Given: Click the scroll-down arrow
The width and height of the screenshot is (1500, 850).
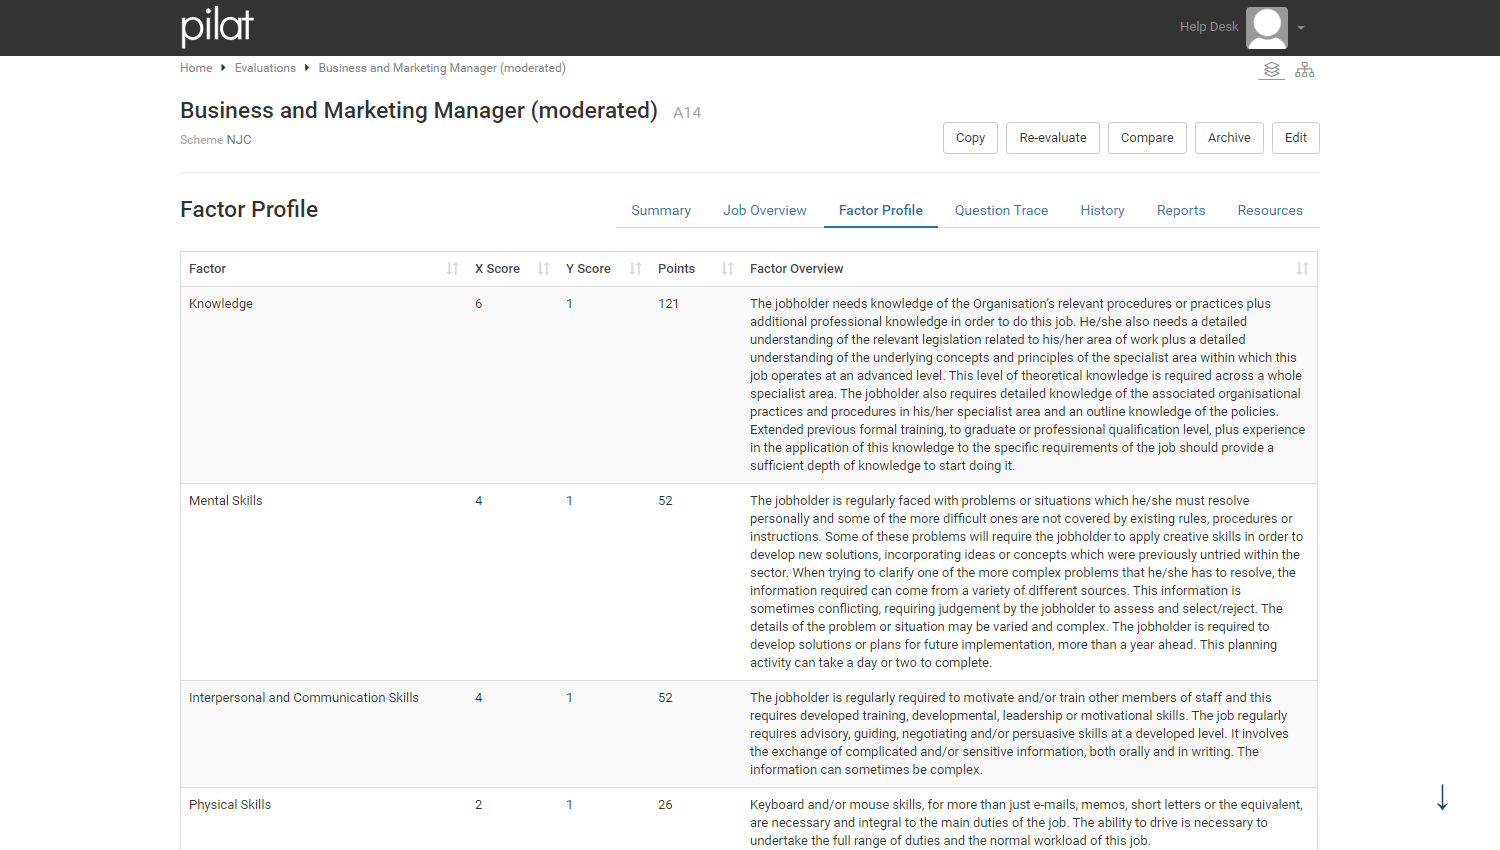Looking at the screenshot, I should click(1442, 797).
